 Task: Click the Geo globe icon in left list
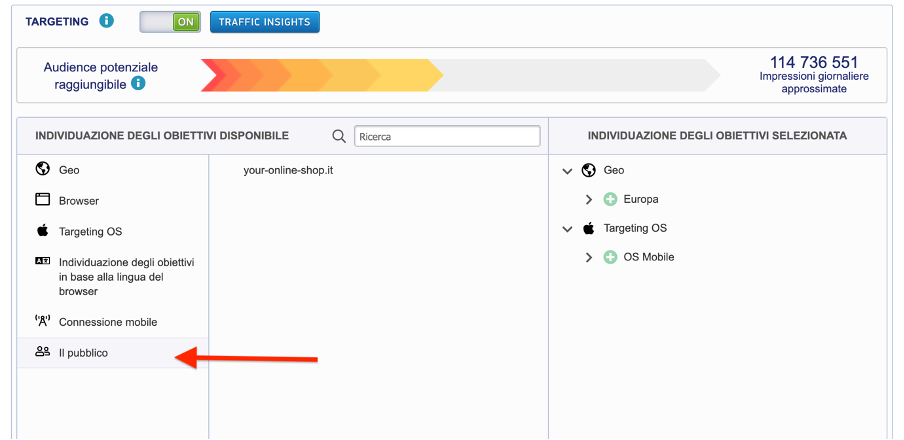pyautogui.click(x=42, y=169)
